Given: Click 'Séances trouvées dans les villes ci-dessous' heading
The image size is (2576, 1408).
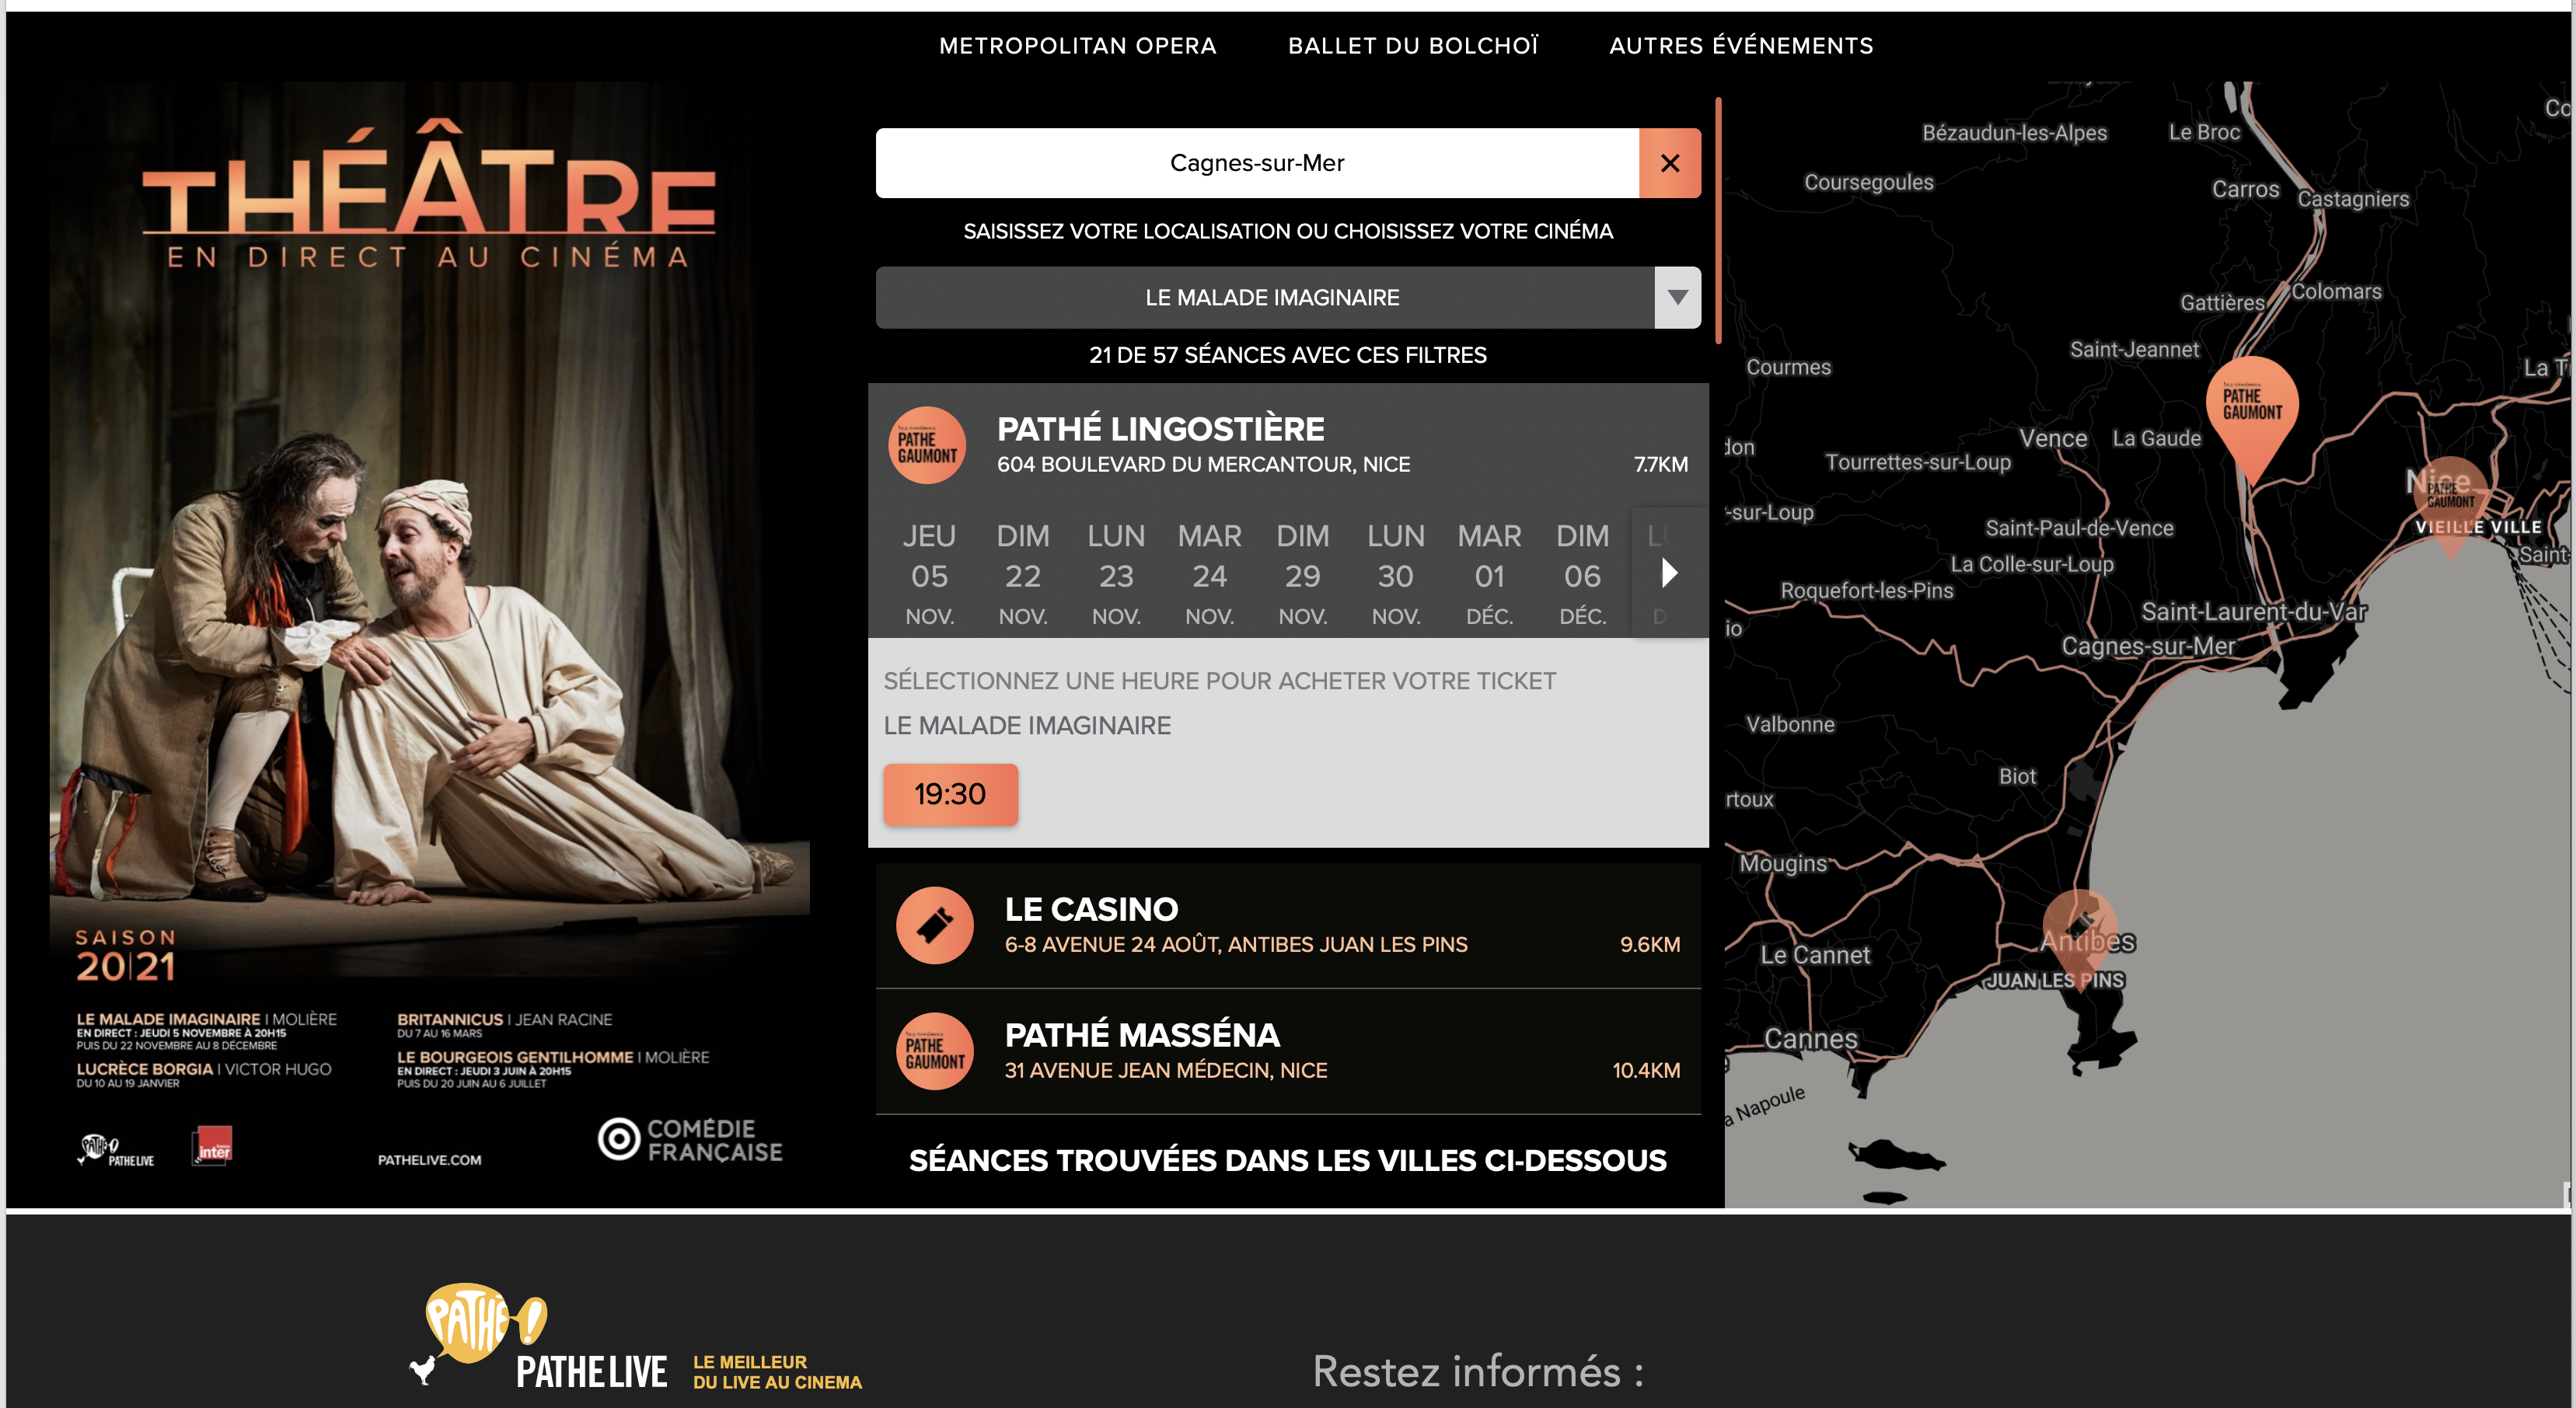Looking at the screenshot, I should 1287,1160.
